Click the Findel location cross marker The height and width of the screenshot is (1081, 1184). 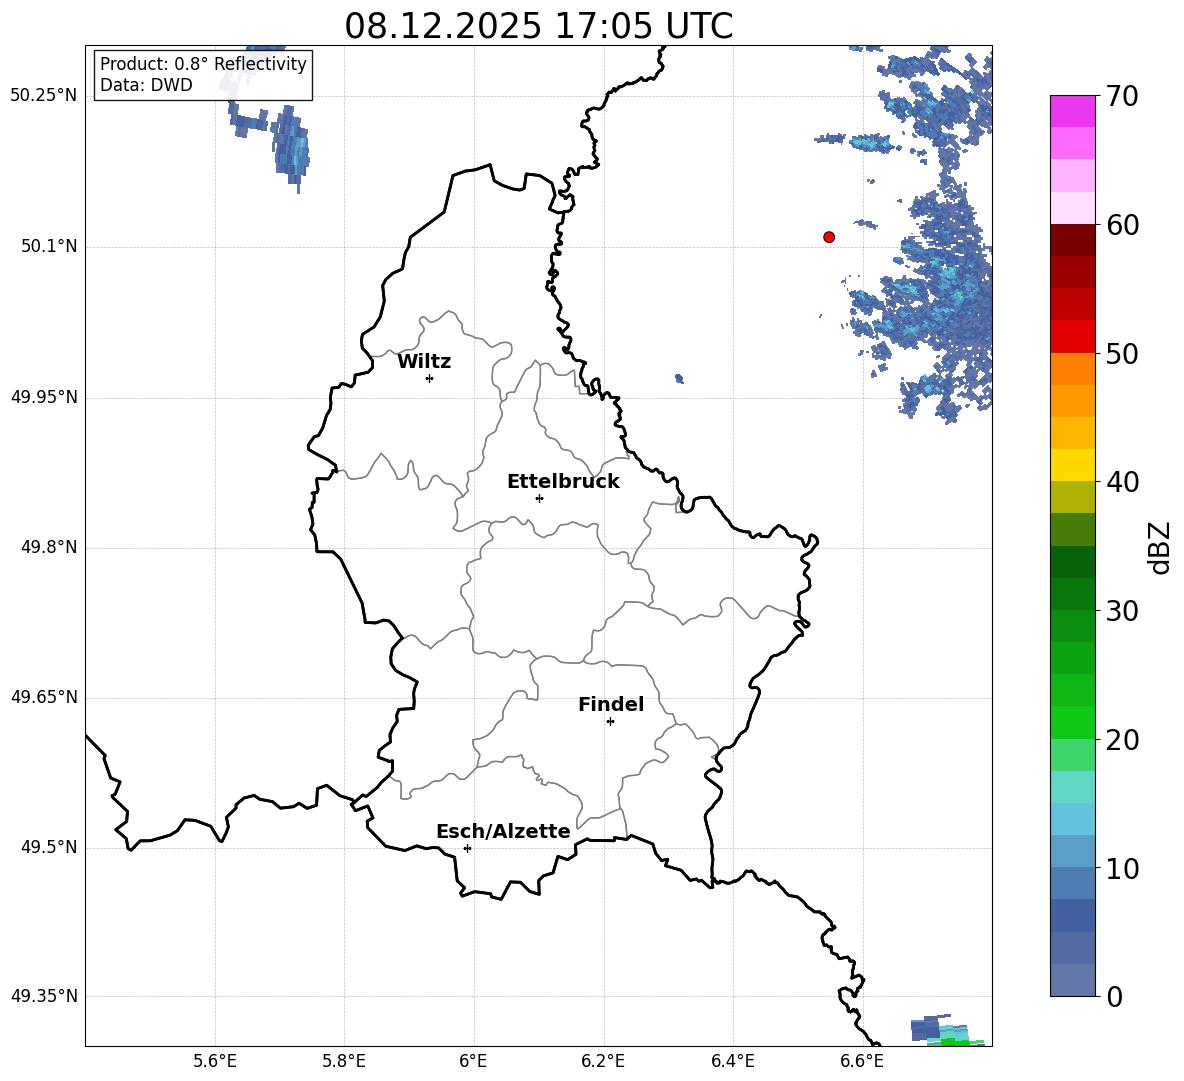(610, 721)
